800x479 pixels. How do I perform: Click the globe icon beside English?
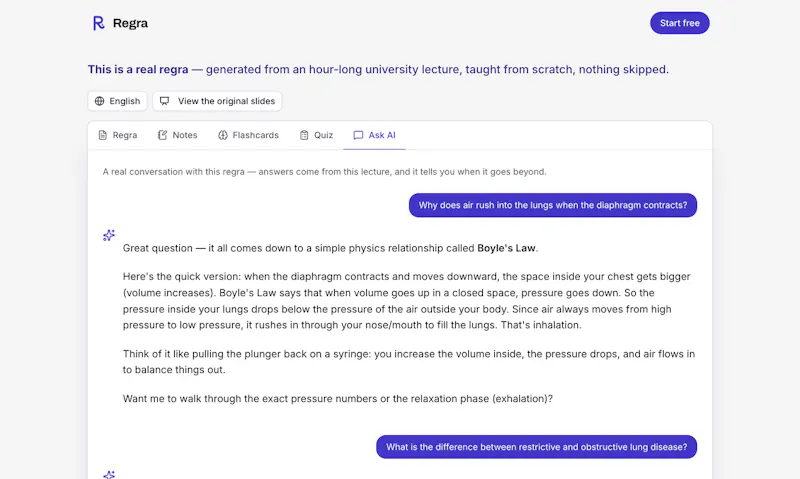coord(99,101)
